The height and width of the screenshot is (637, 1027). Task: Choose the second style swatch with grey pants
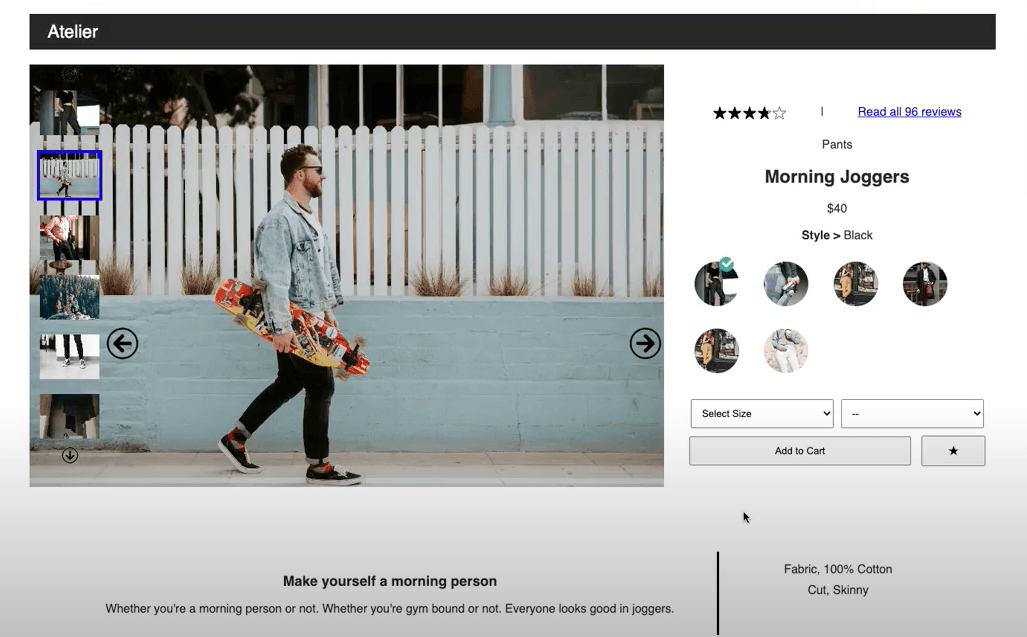(x=786, y=284)
